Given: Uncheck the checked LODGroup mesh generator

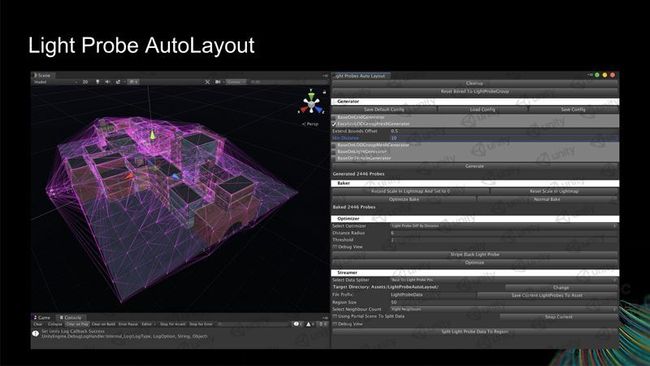Looking at the screenshot, I should pyautogui.click(x=334, y=124).
